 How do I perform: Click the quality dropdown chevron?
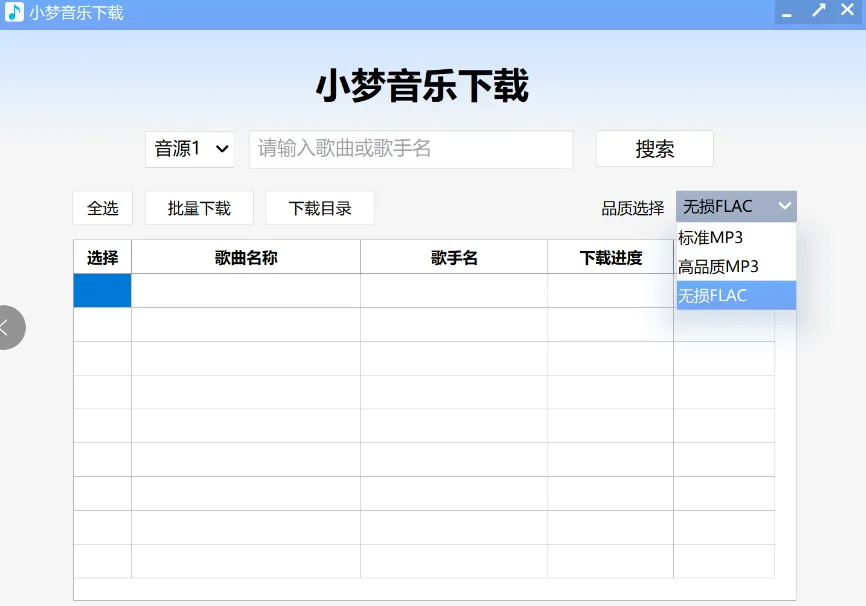coord(785,206)
